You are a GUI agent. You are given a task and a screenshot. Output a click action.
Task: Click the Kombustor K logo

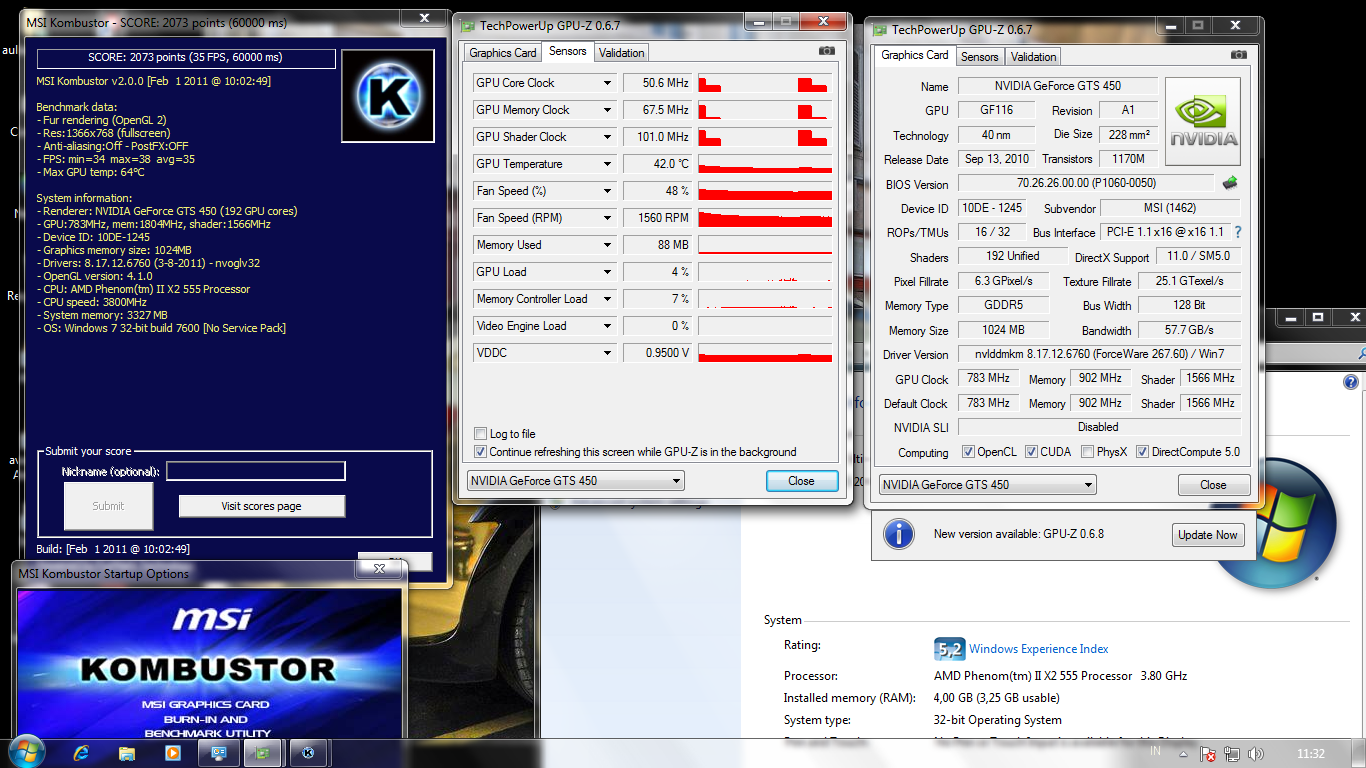coord(388,96)
